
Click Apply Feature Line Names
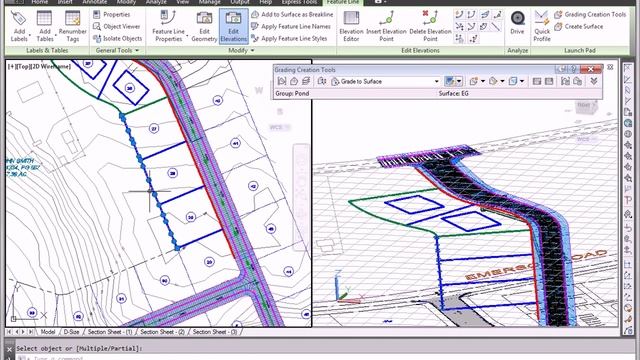pyautogui.click(x=291, y=27)
